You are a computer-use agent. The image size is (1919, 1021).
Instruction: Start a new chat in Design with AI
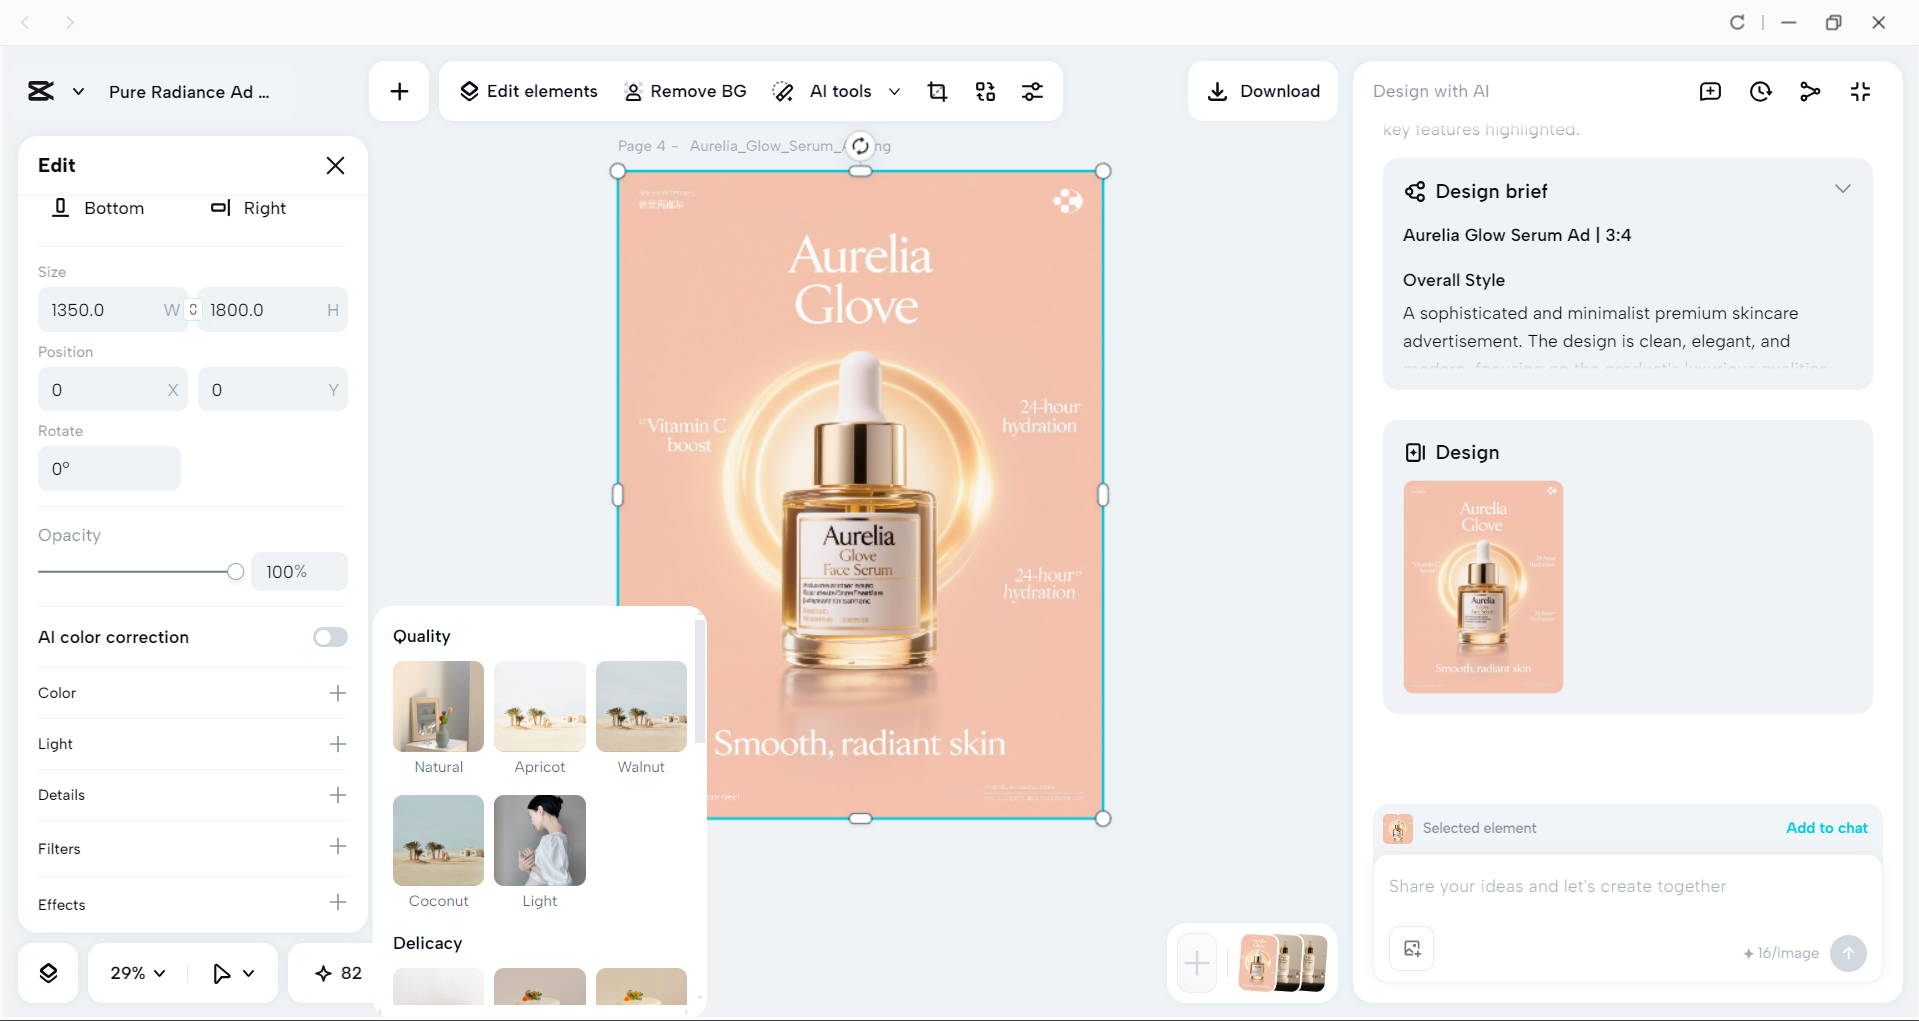[1710, 92]
